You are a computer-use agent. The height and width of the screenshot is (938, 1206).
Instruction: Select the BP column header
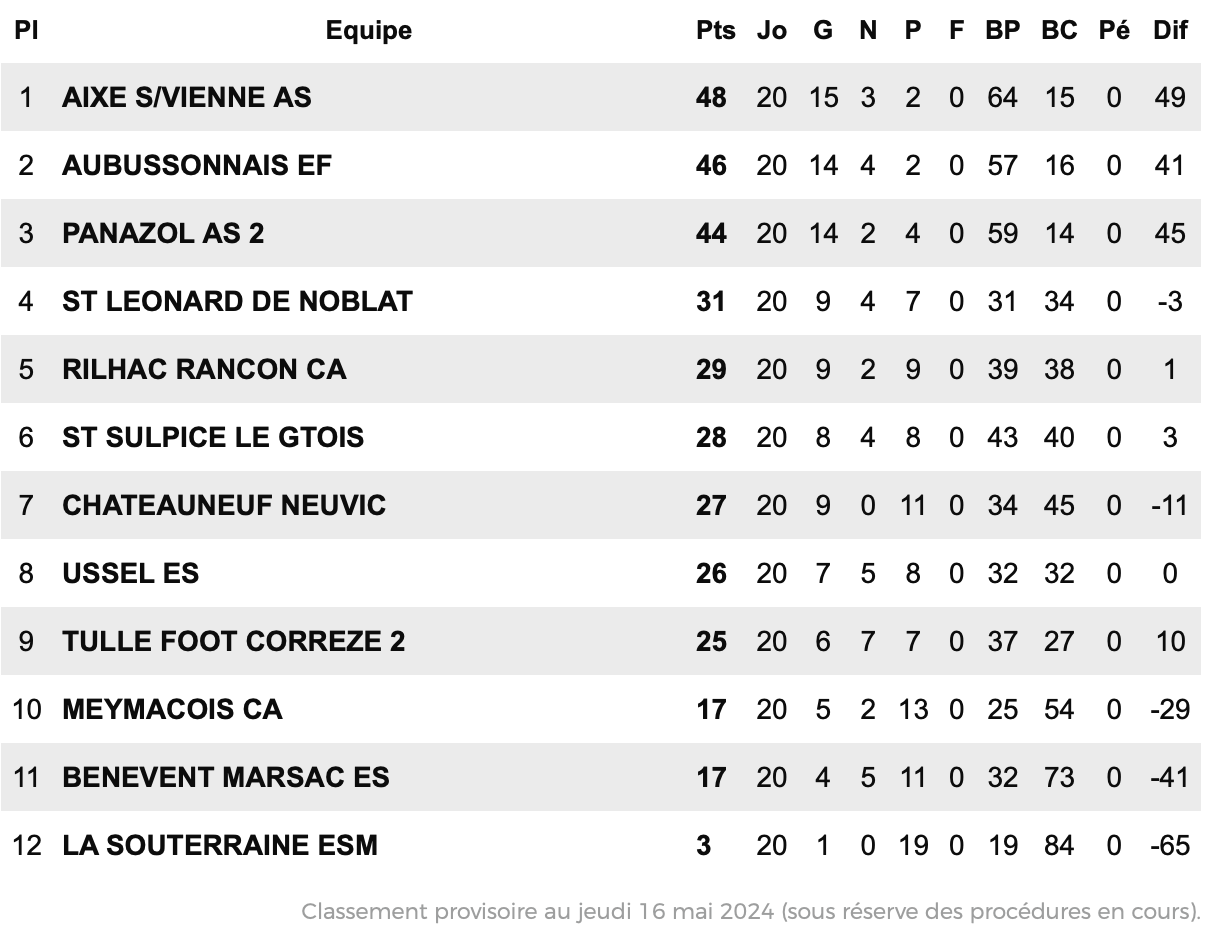tap(1002, 31)
